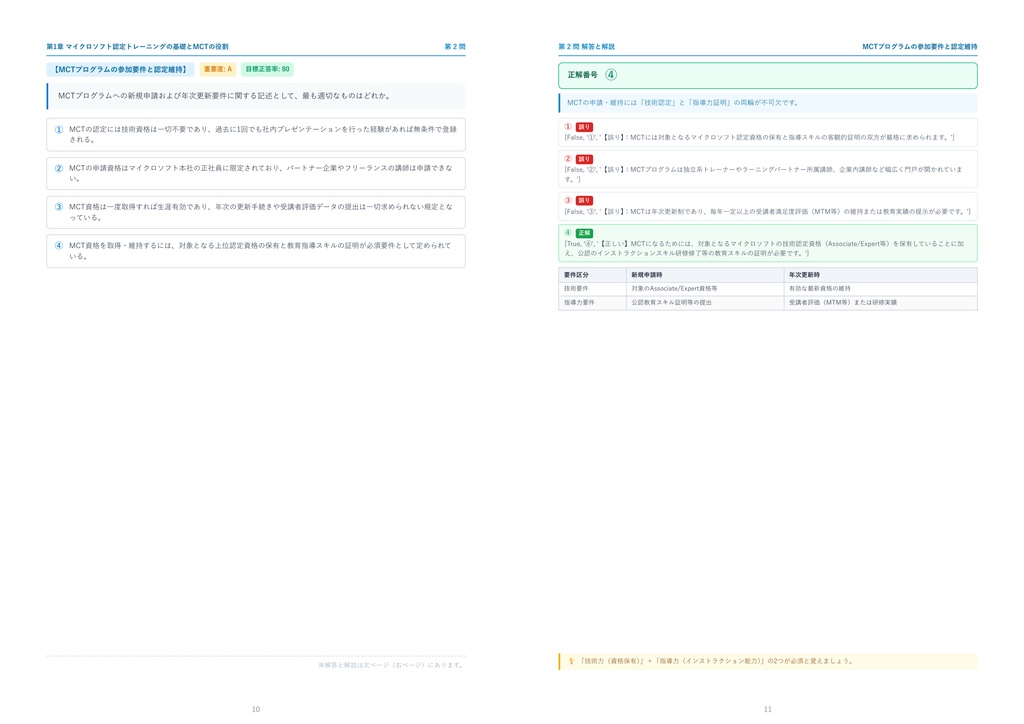Click the orange 重要度: A badge

tap(218, 69)
